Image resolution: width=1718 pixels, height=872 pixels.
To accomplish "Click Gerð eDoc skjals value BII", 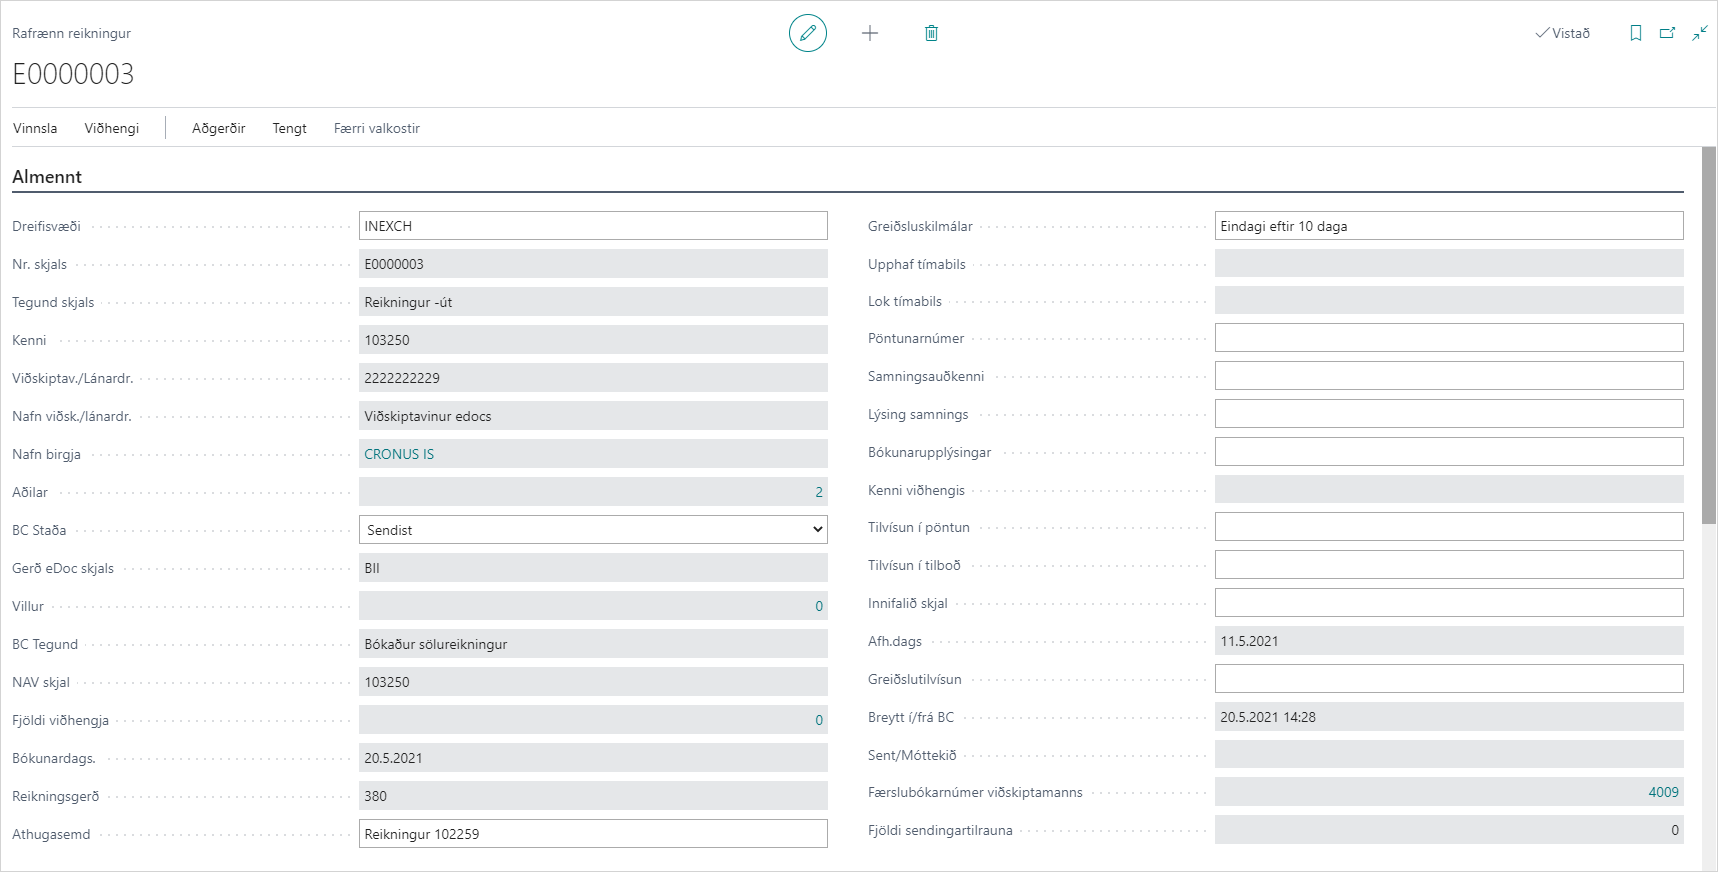I will [593, 568].
